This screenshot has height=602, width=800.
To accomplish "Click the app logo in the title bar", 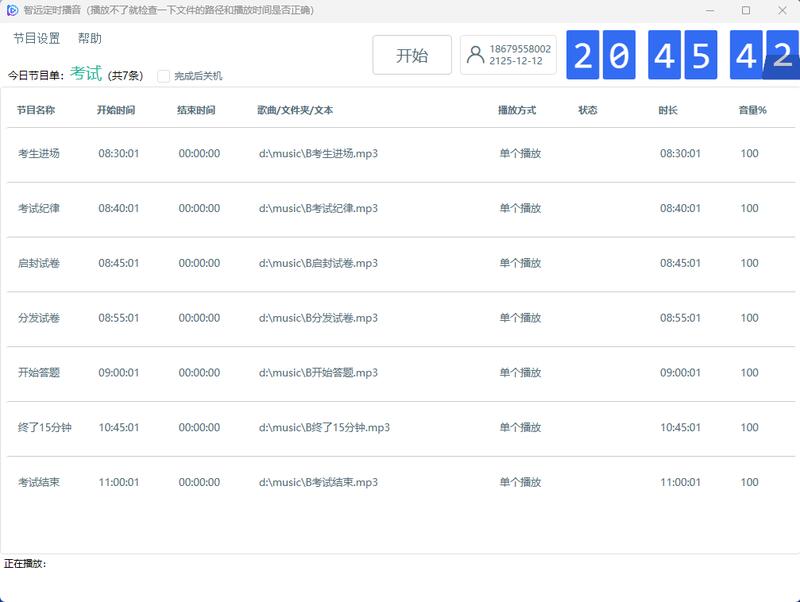I will pos(11,9).
